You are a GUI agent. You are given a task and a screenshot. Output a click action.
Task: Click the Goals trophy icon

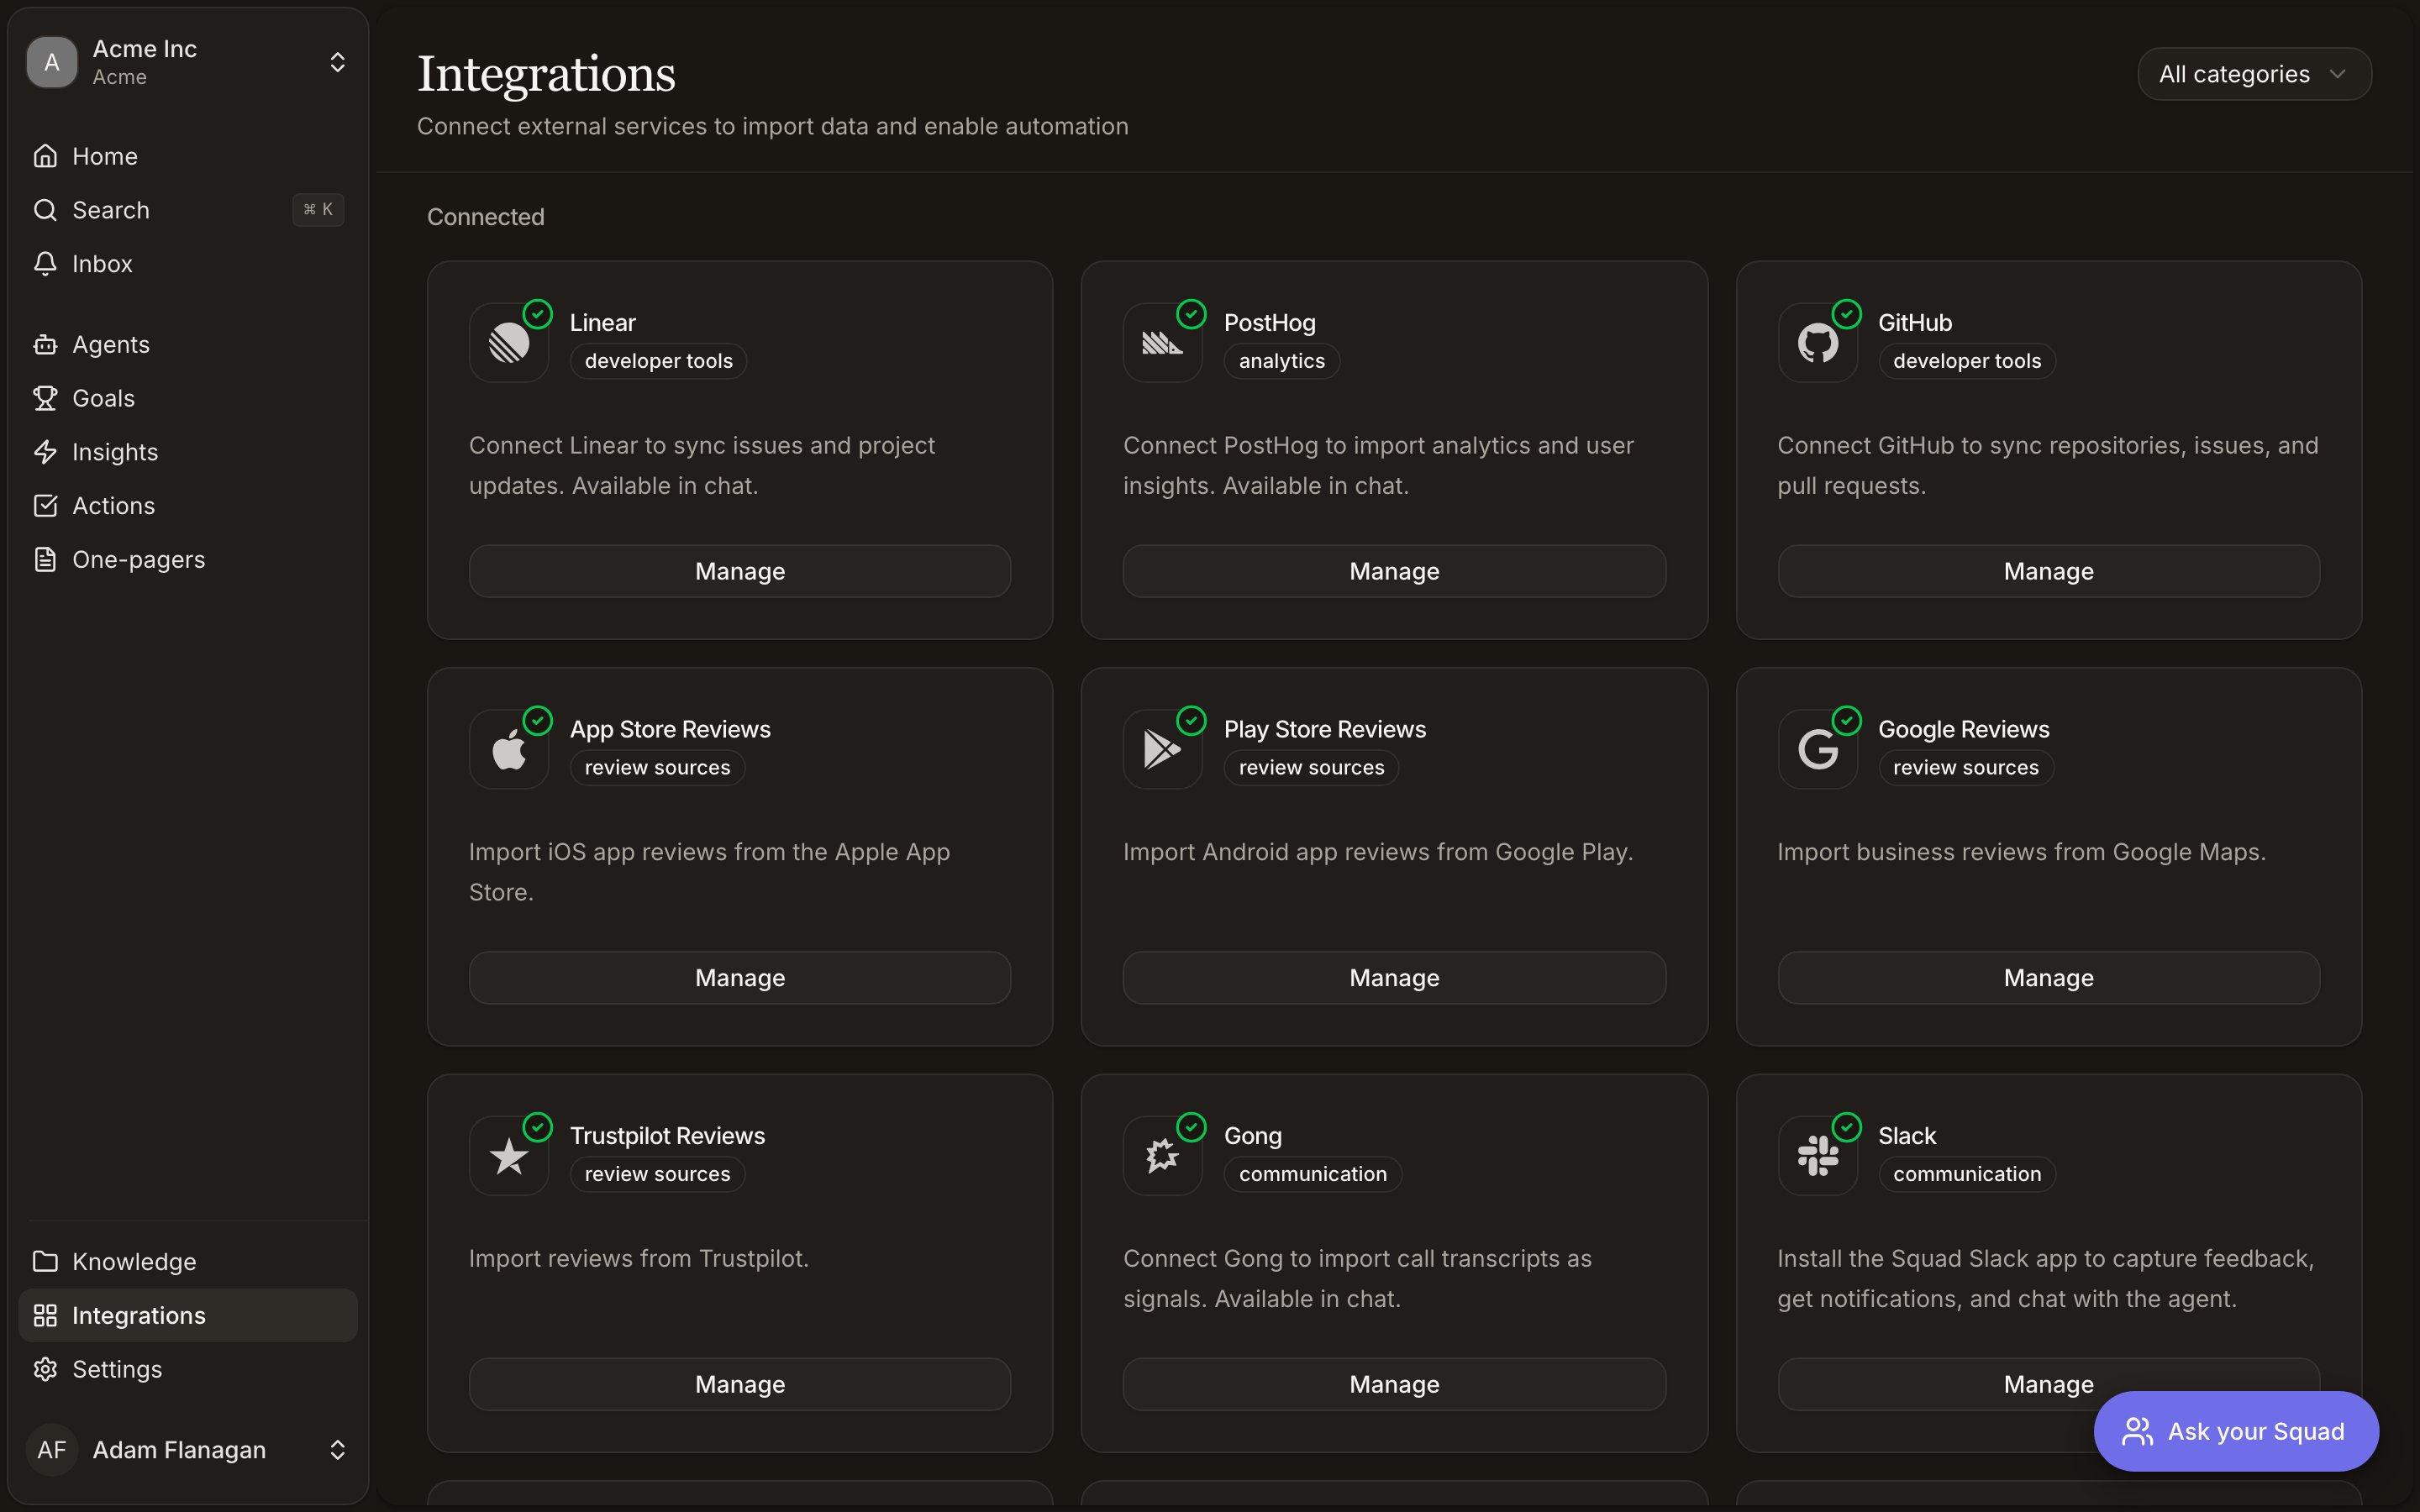(x=45, y=398)
